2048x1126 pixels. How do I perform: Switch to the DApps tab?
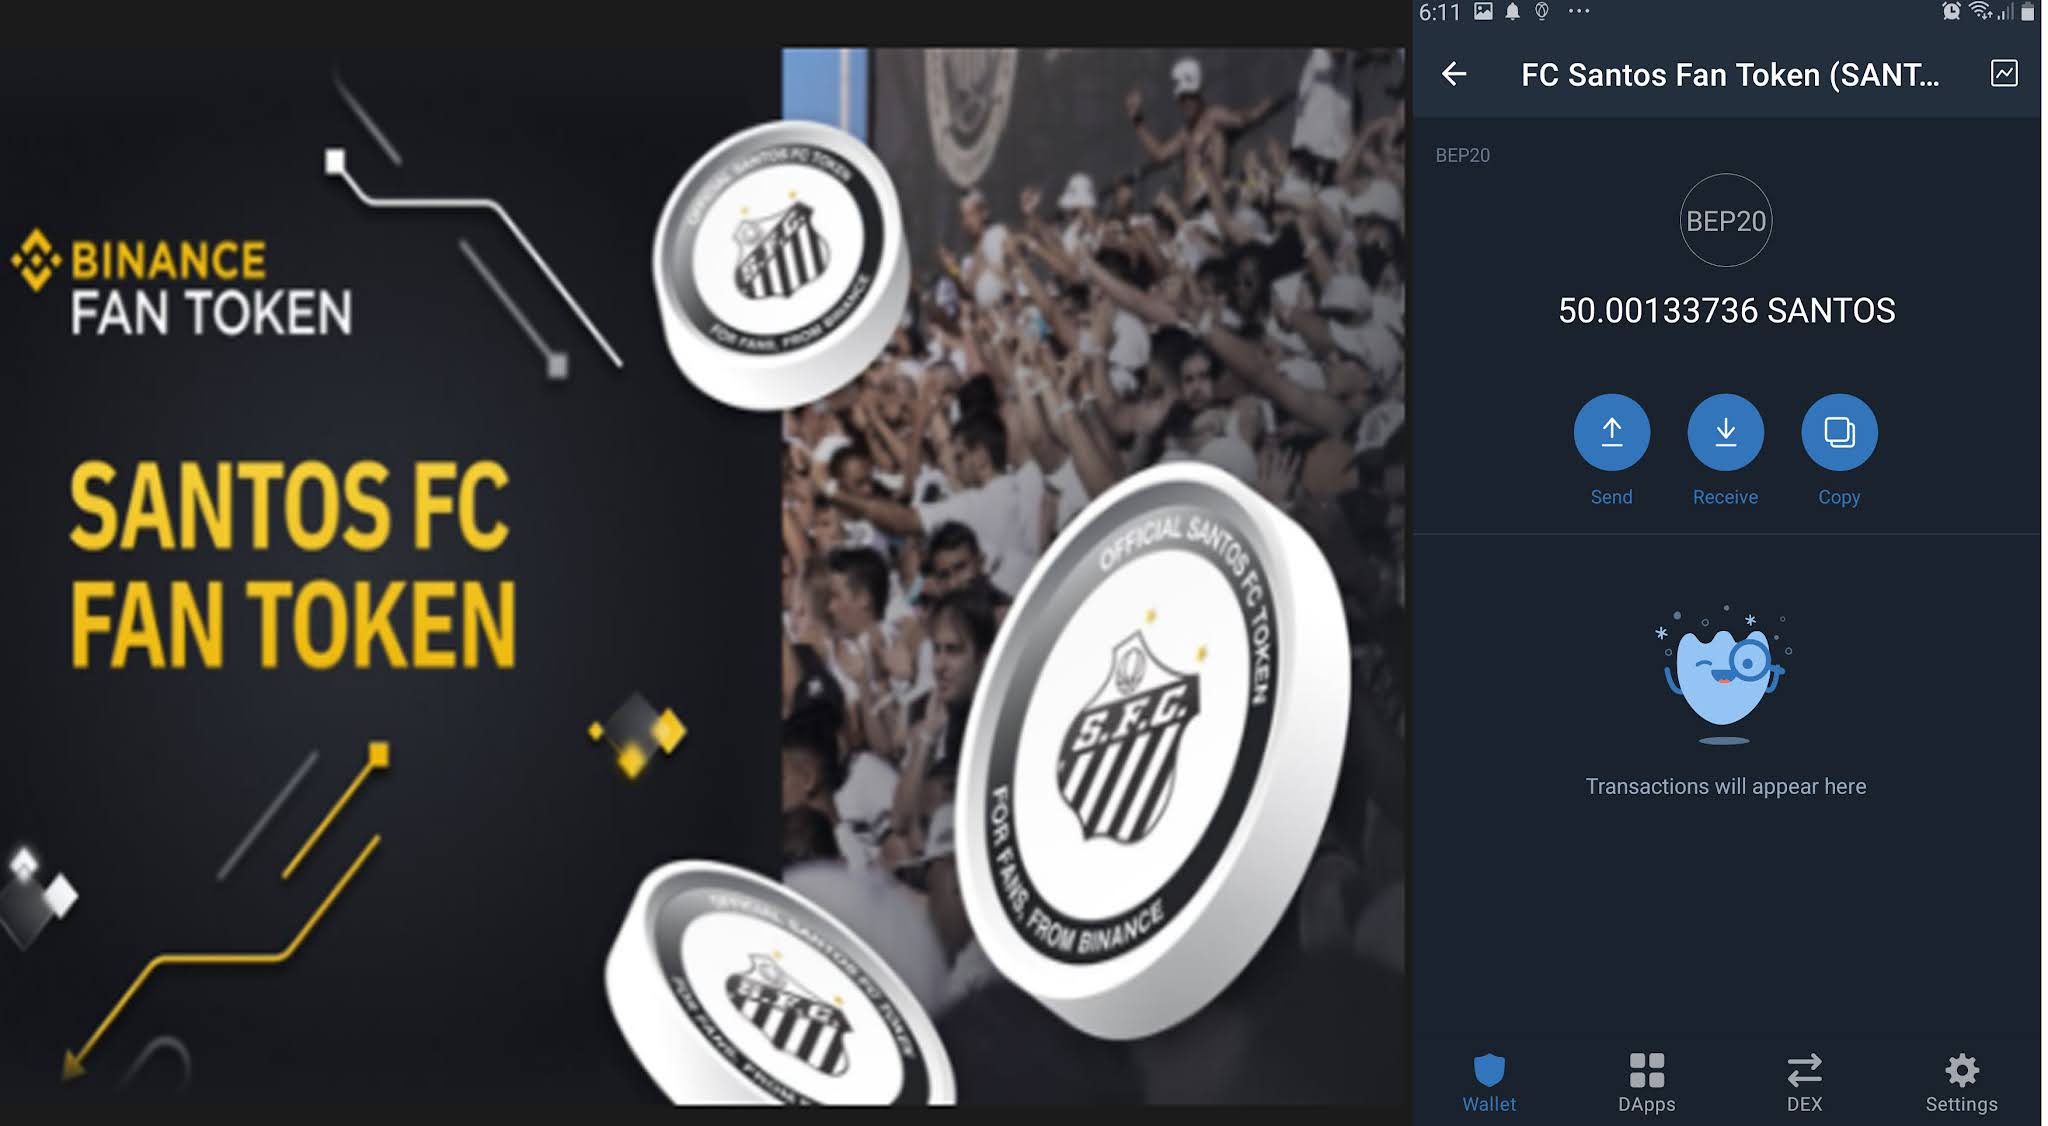click(x=1647, y=1083)
